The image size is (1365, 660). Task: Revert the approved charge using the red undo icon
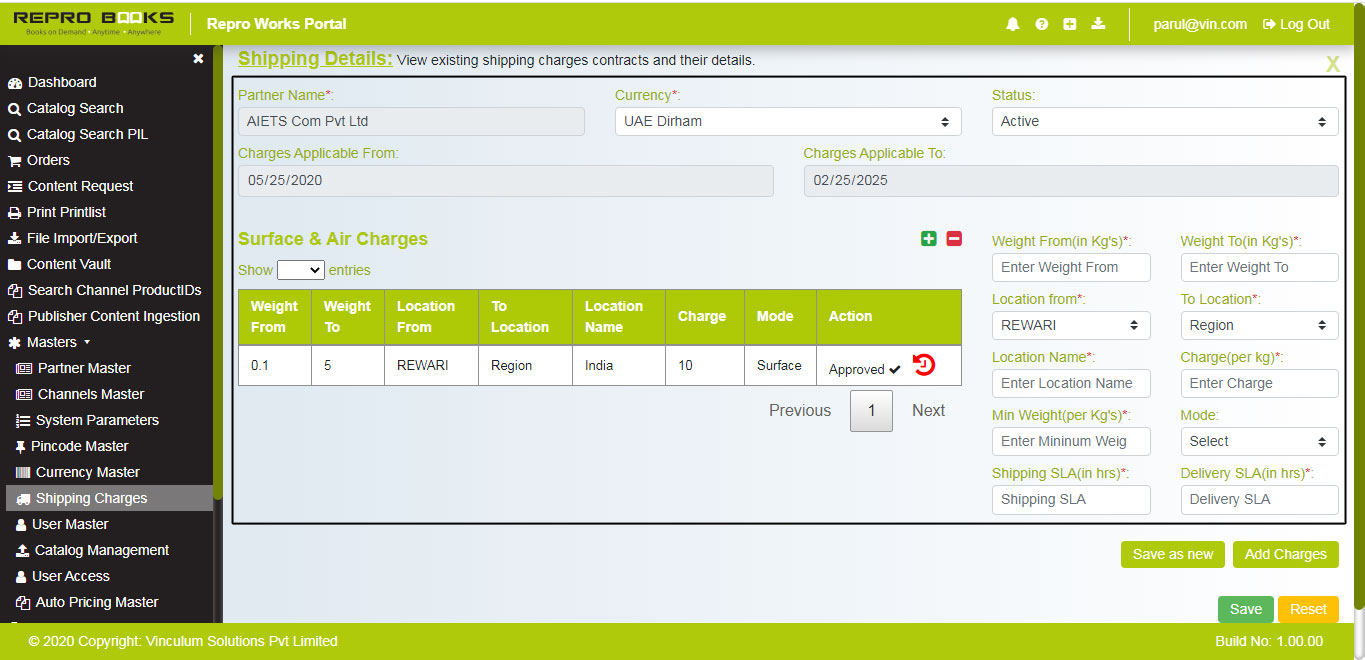point(923,366)
